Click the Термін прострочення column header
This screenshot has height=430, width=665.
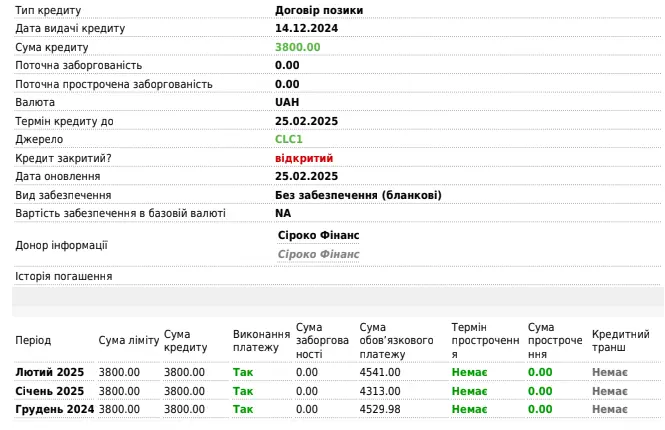click(485, 341)
